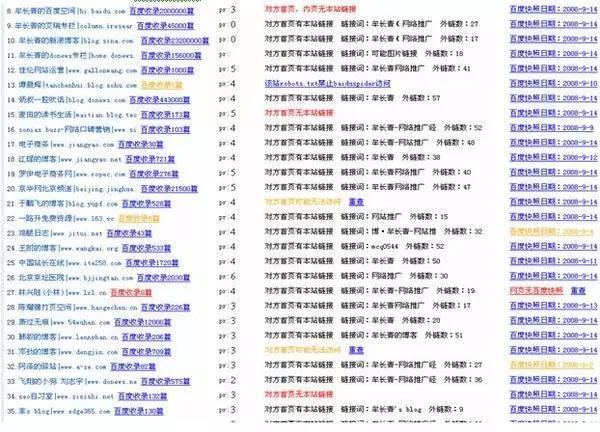Open row 23 www.jitui.net site link
The image size is (600, 432).
click(x=60, y=233)
